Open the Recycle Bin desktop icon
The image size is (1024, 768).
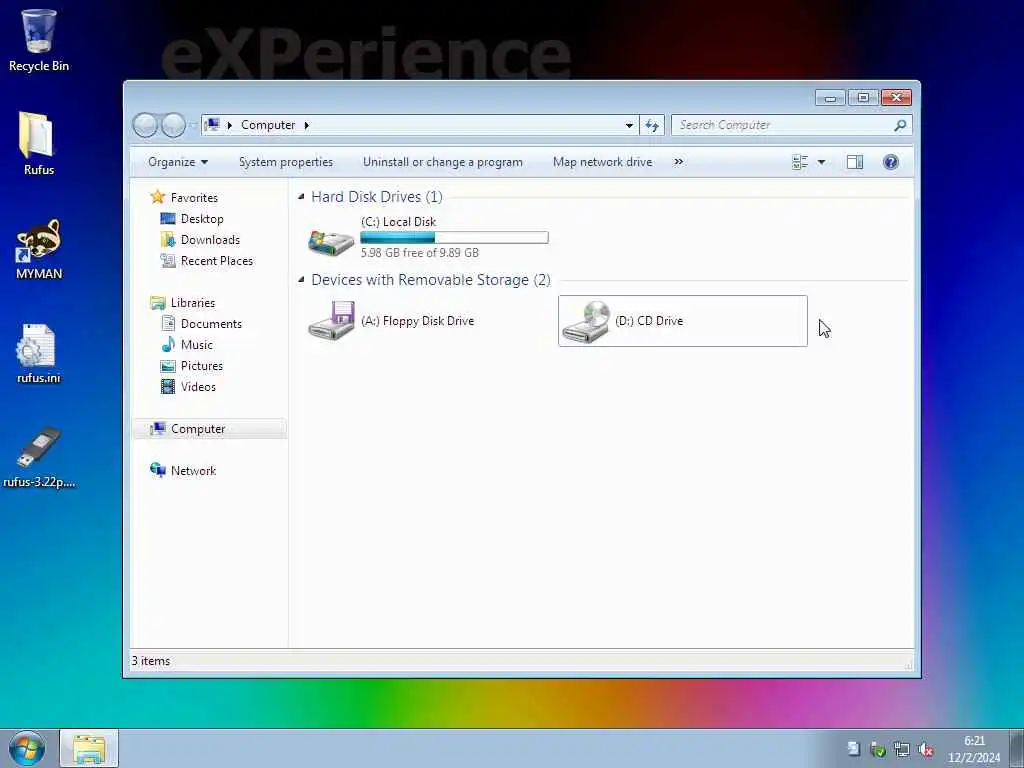[x=39, y=31]
